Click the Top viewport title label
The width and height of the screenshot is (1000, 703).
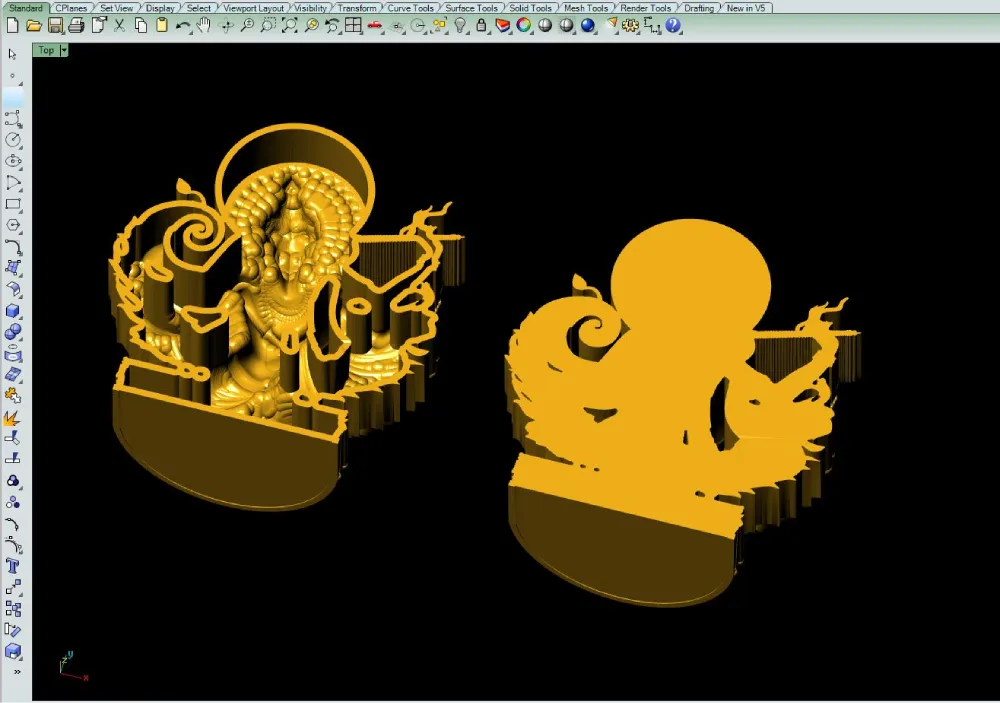tap(46, 50)
